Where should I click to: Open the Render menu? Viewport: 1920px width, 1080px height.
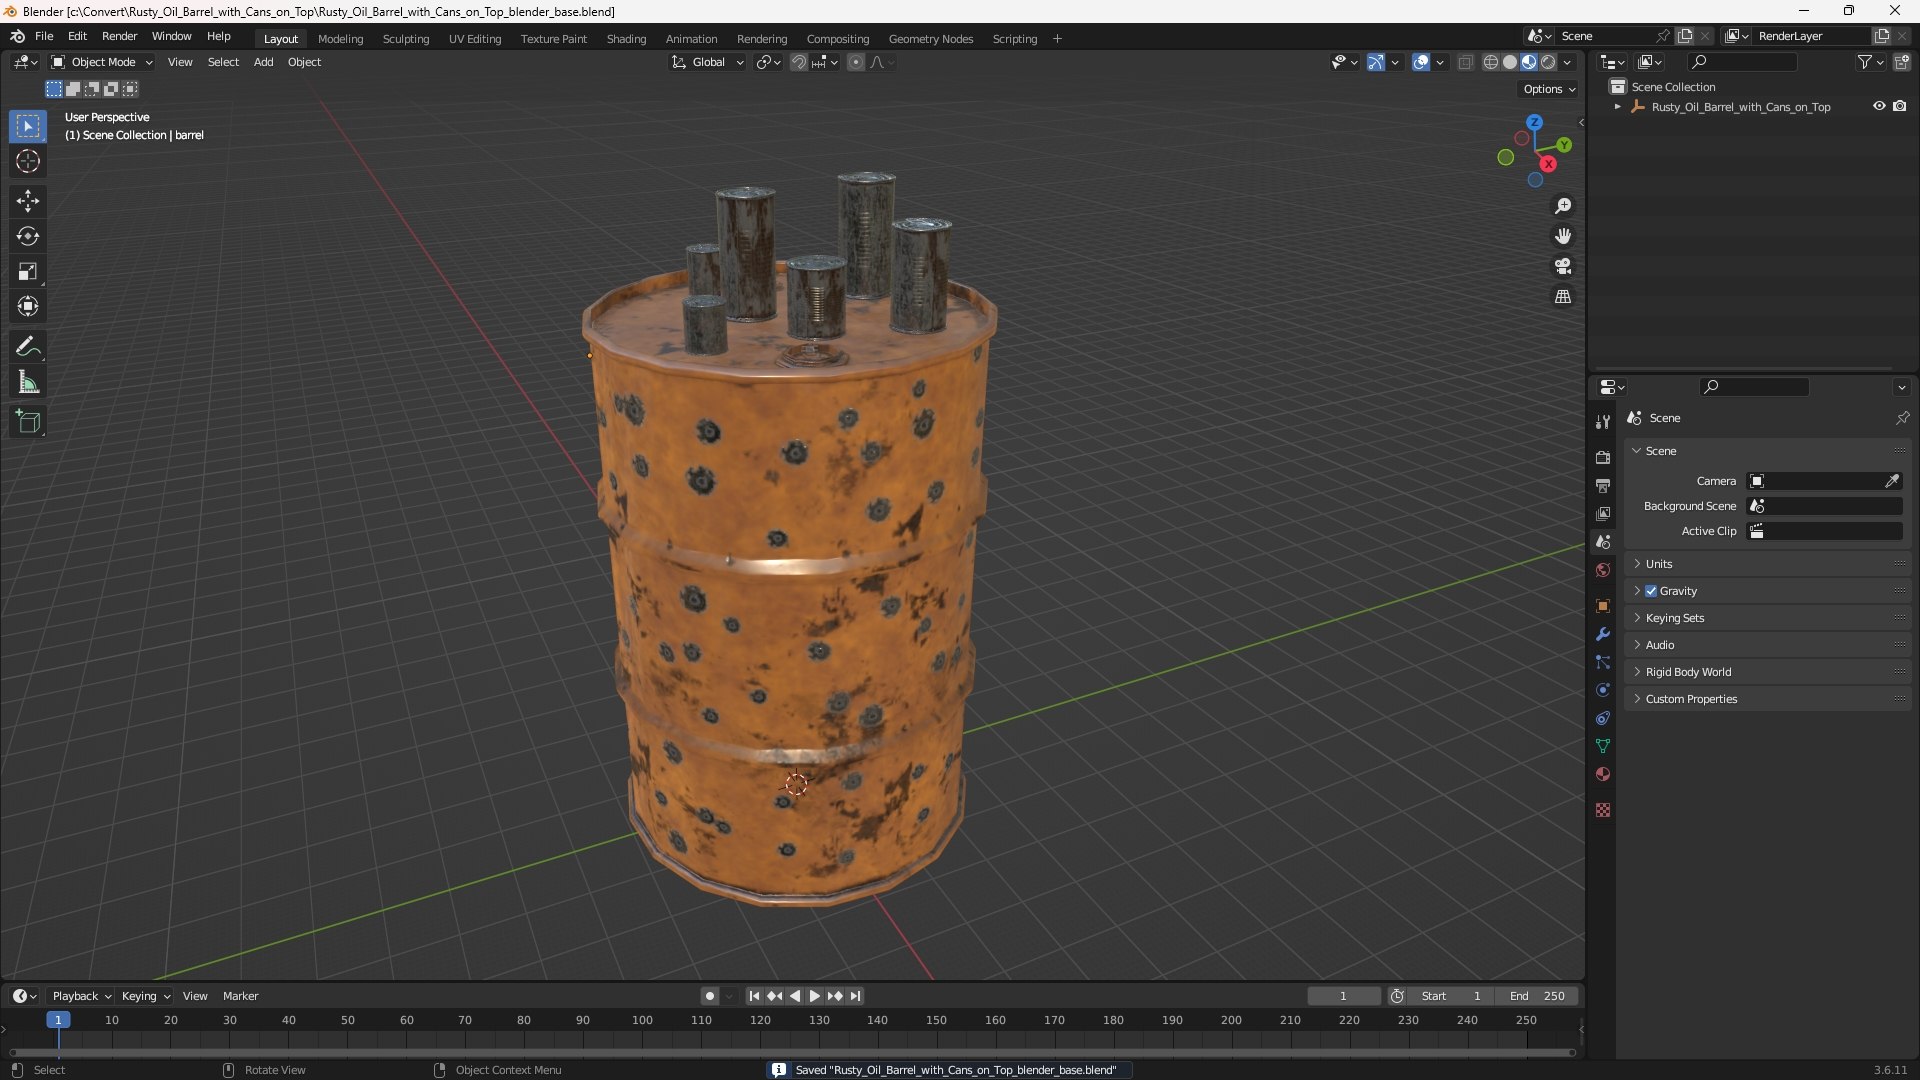119,36
